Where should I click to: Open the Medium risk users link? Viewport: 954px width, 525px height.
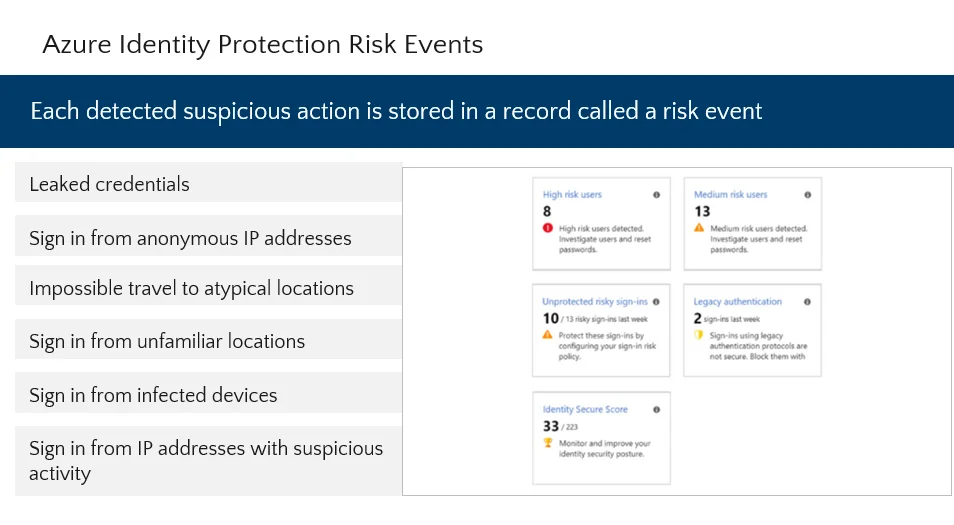point(731,195)
